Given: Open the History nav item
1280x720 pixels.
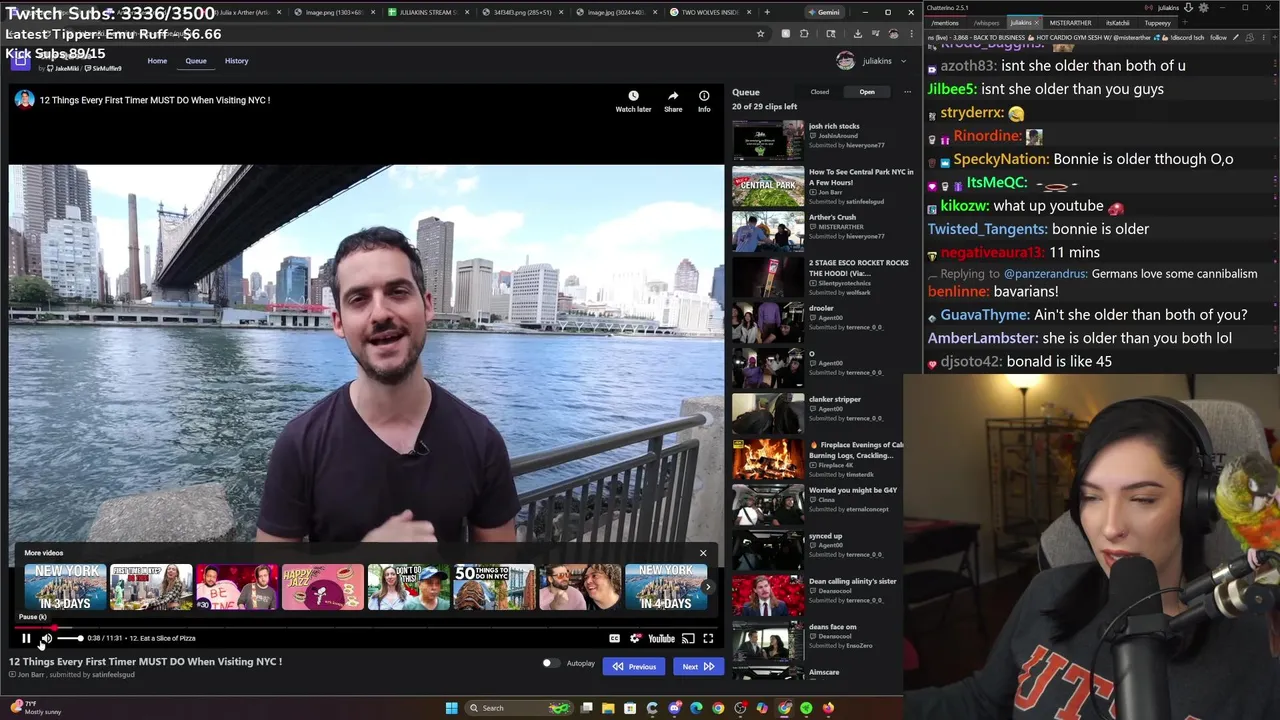Looking at the screenshot, I should (x=236, y=61).
